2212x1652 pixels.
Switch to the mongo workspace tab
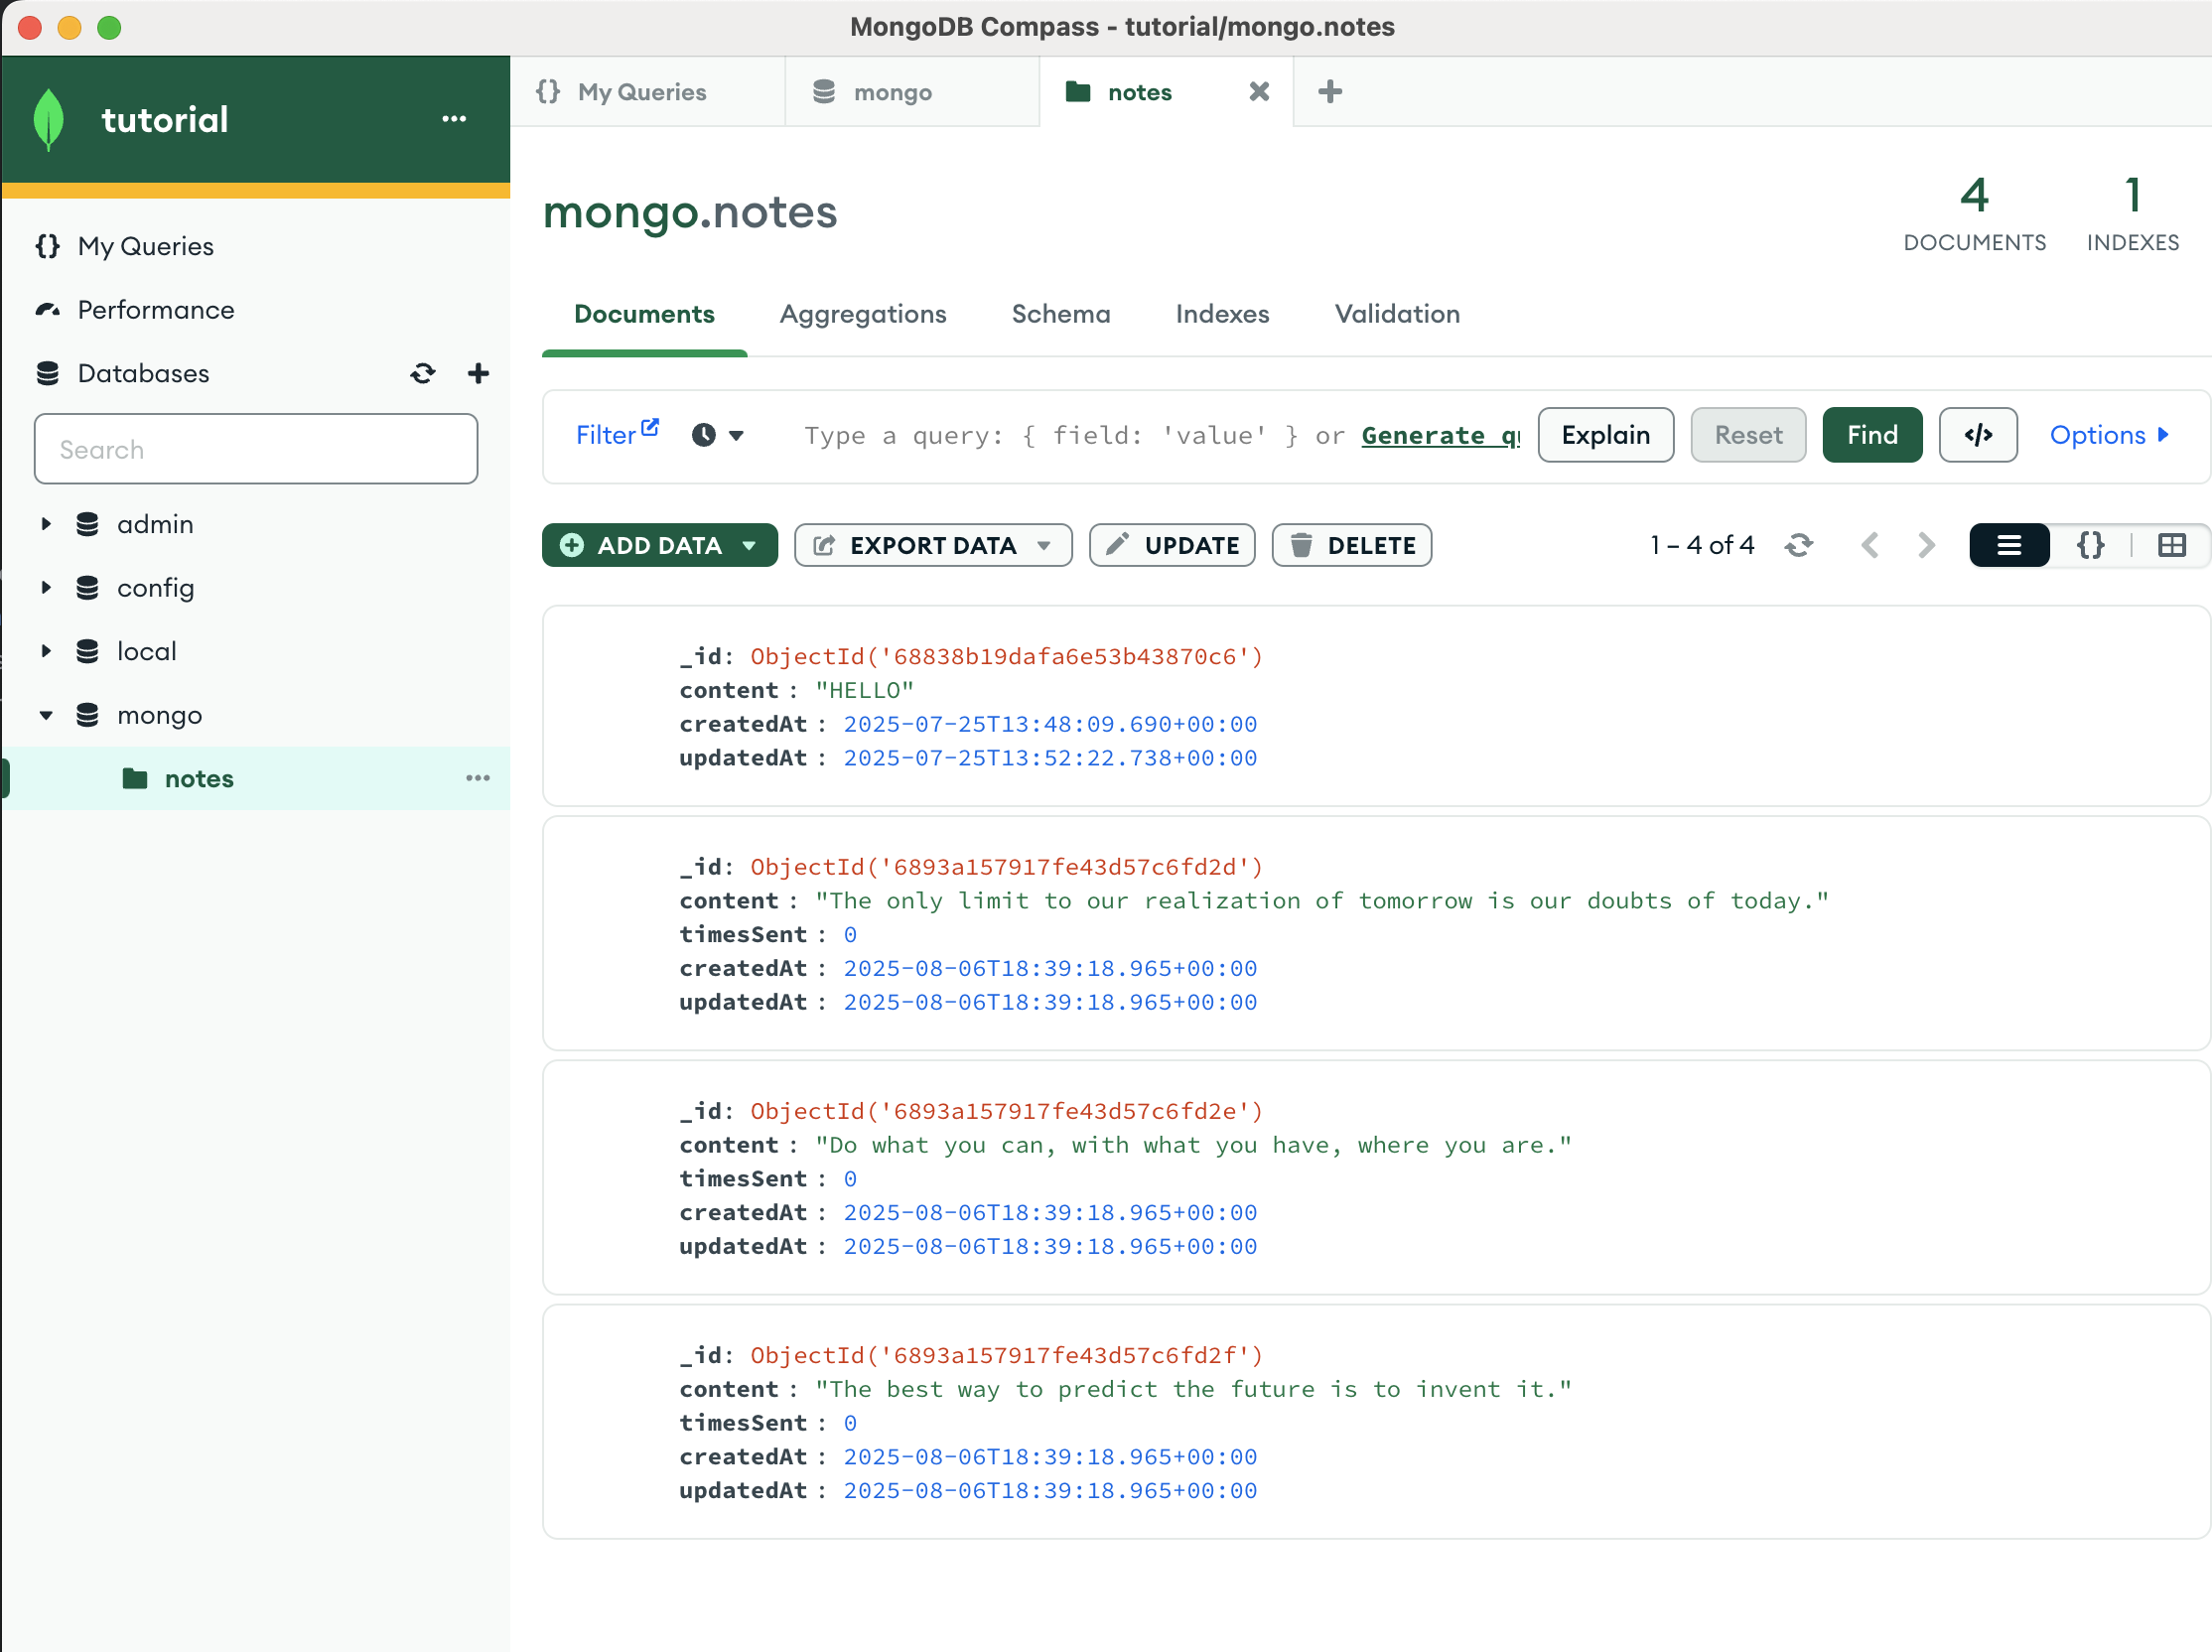(892, 91)
